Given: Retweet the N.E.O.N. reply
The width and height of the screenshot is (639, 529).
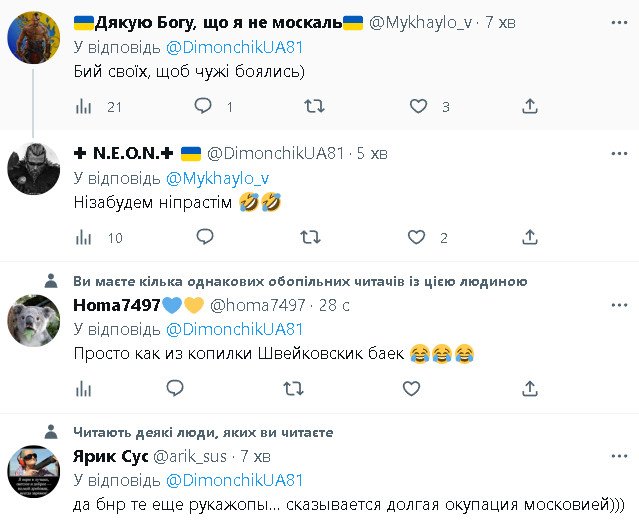Looking at the screenshot, I should pyautogui.click(x=312, y=237).
